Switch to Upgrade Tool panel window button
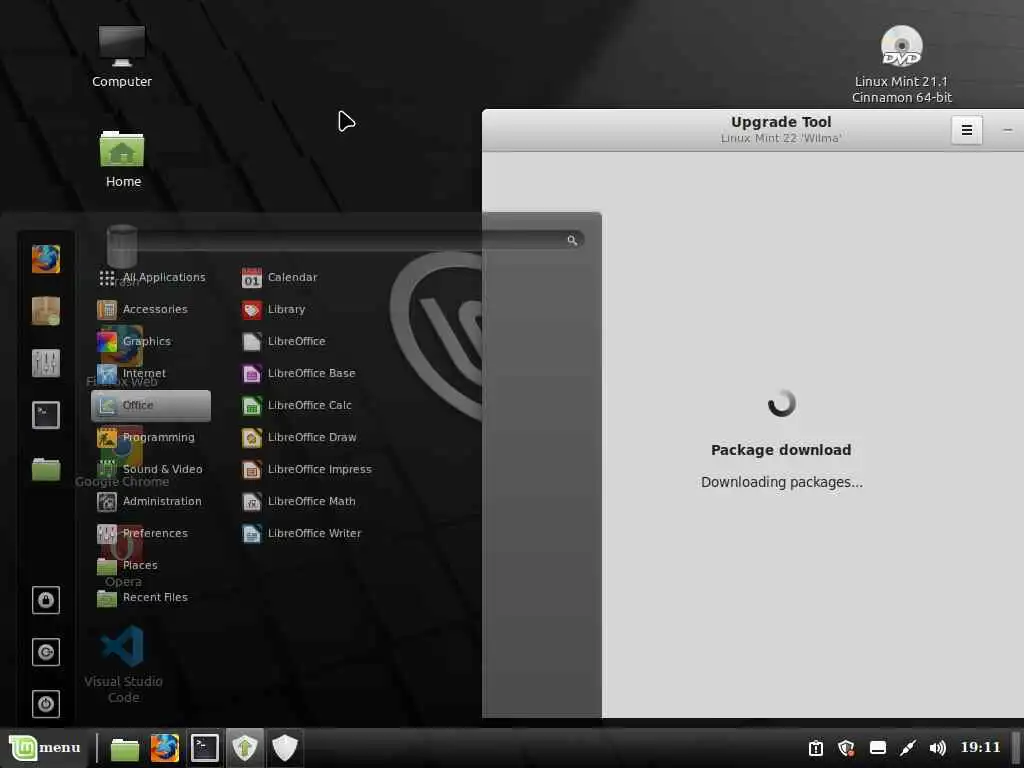The height and width of the screenshot is (768, 1024). pyautogui.click(x=245, y=748)
